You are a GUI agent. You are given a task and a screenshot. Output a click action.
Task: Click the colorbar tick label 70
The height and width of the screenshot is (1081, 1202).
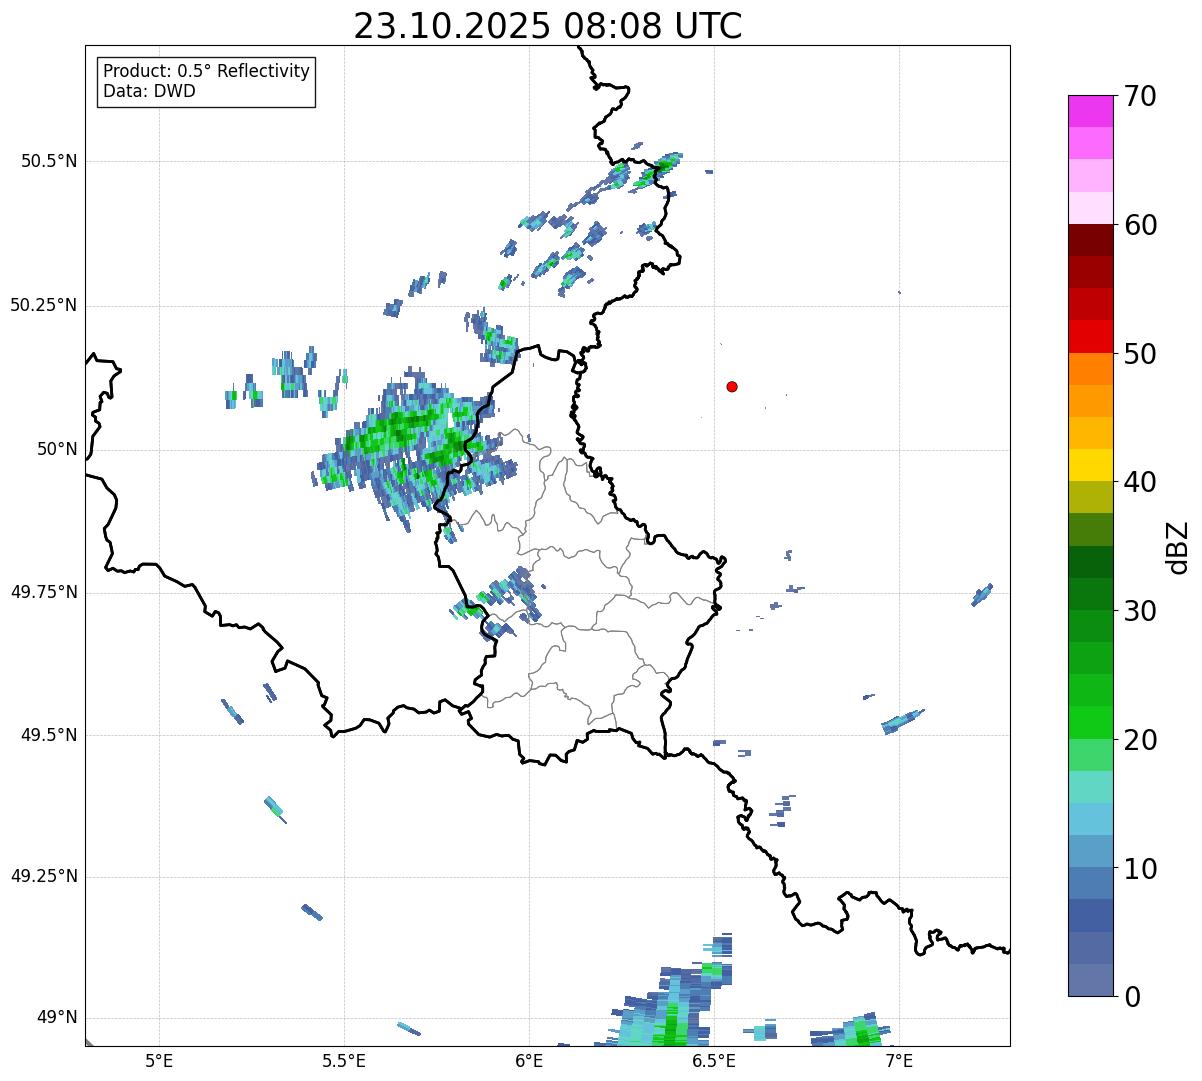[1140, 96]
